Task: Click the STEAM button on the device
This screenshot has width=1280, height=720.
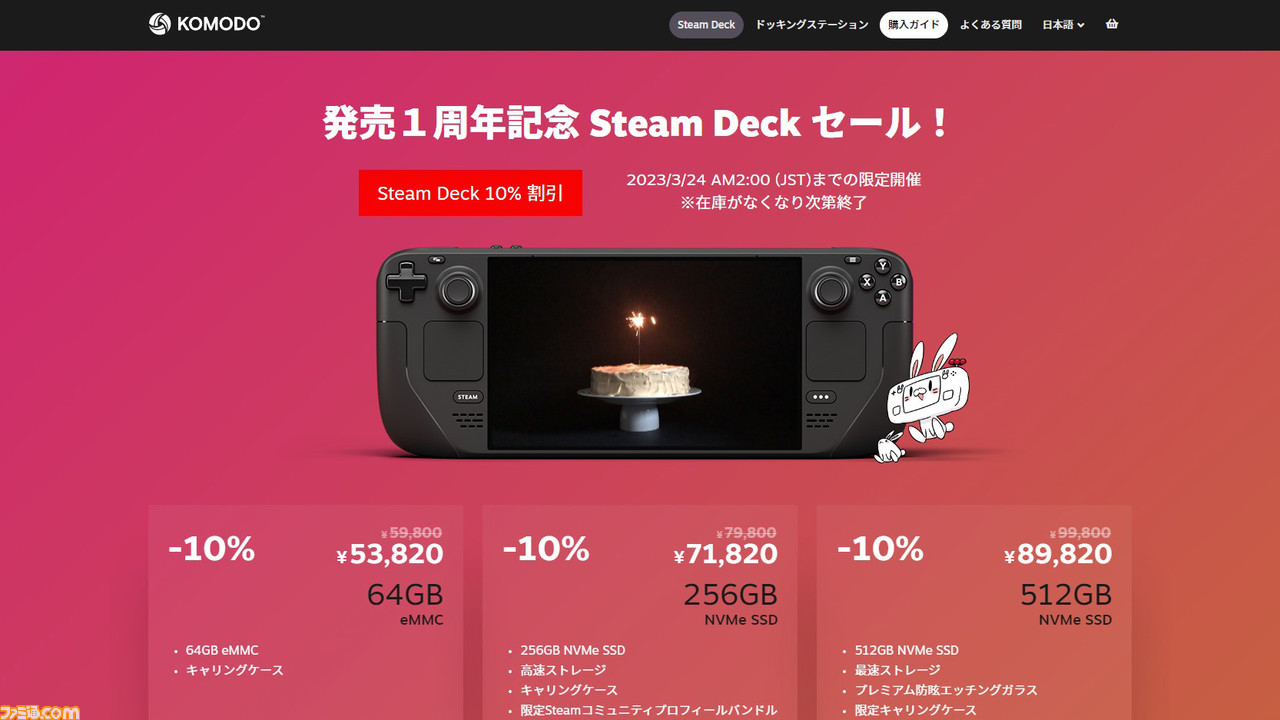Action: 468,397
